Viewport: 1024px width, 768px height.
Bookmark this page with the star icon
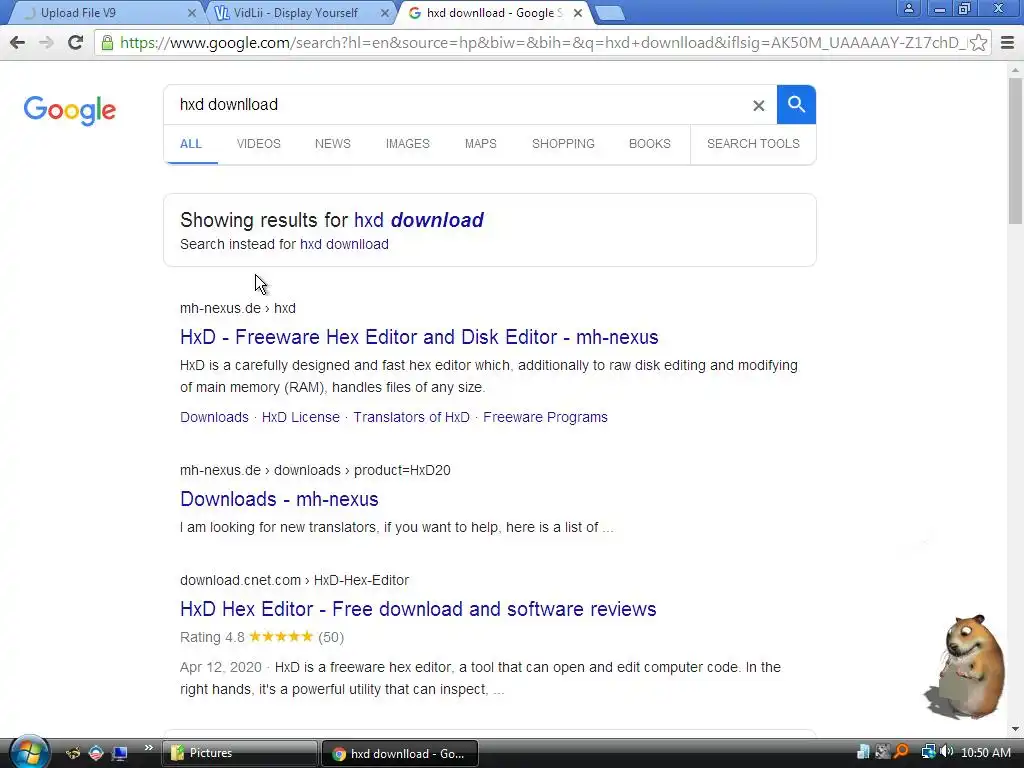(x=978, y=43)
